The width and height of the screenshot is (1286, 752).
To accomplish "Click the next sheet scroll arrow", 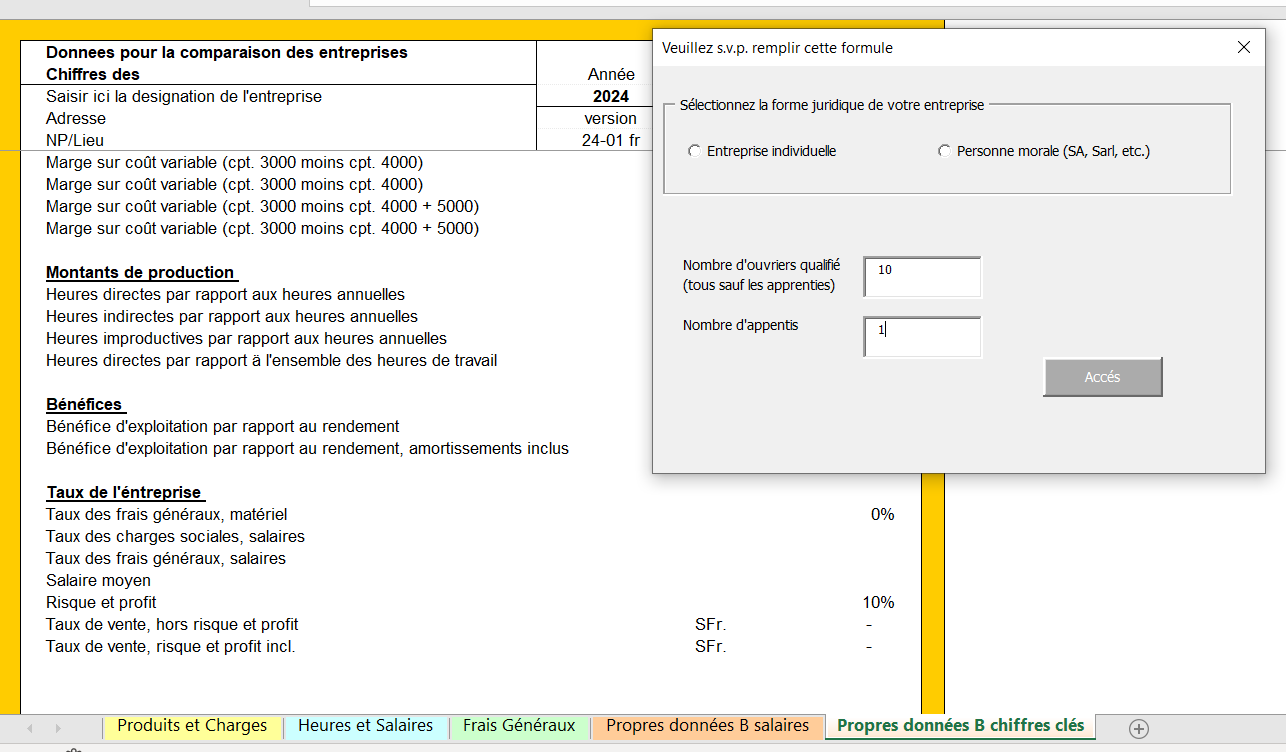I will tap(58, 728).
